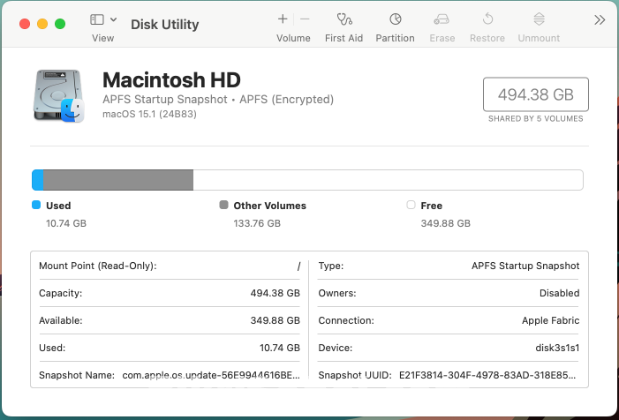
Task: Minimize the Disk Utility window
Action: pyautogui.click(x=42, y=24)
